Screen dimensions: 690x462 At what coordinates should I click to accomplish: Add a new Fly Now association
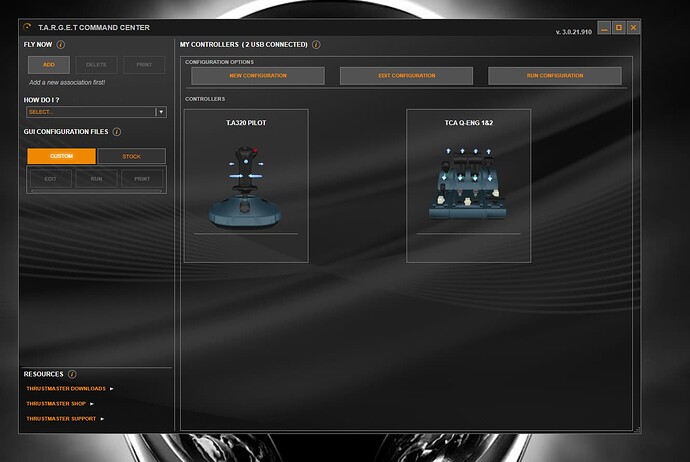pyautogui.click(x=49, y=65)
